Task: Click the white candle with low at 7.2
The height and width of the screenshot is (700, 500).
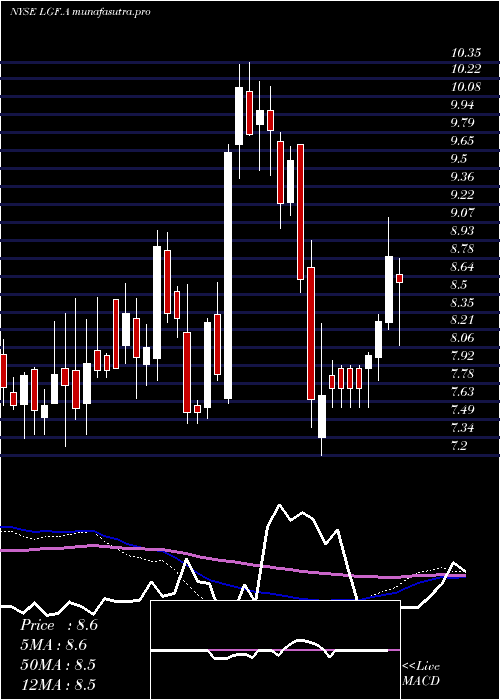Action: (x=321, y=416)
